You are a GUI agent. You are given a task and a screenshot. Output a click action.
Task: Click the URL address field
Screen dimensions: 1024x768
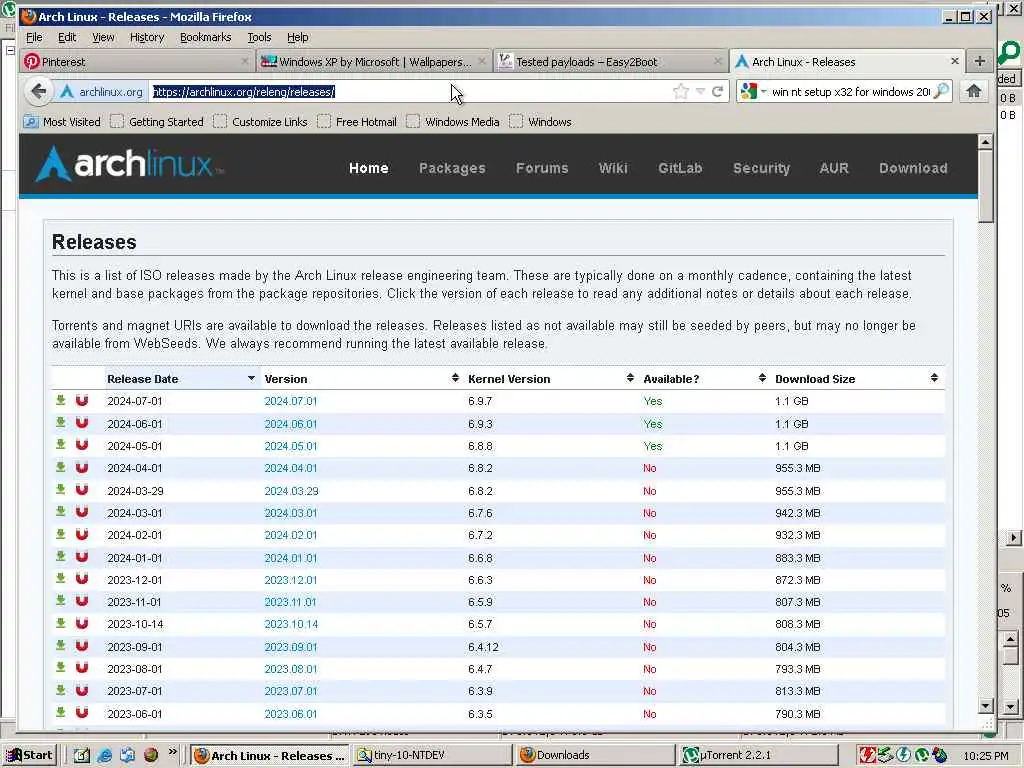pos(409,91)
